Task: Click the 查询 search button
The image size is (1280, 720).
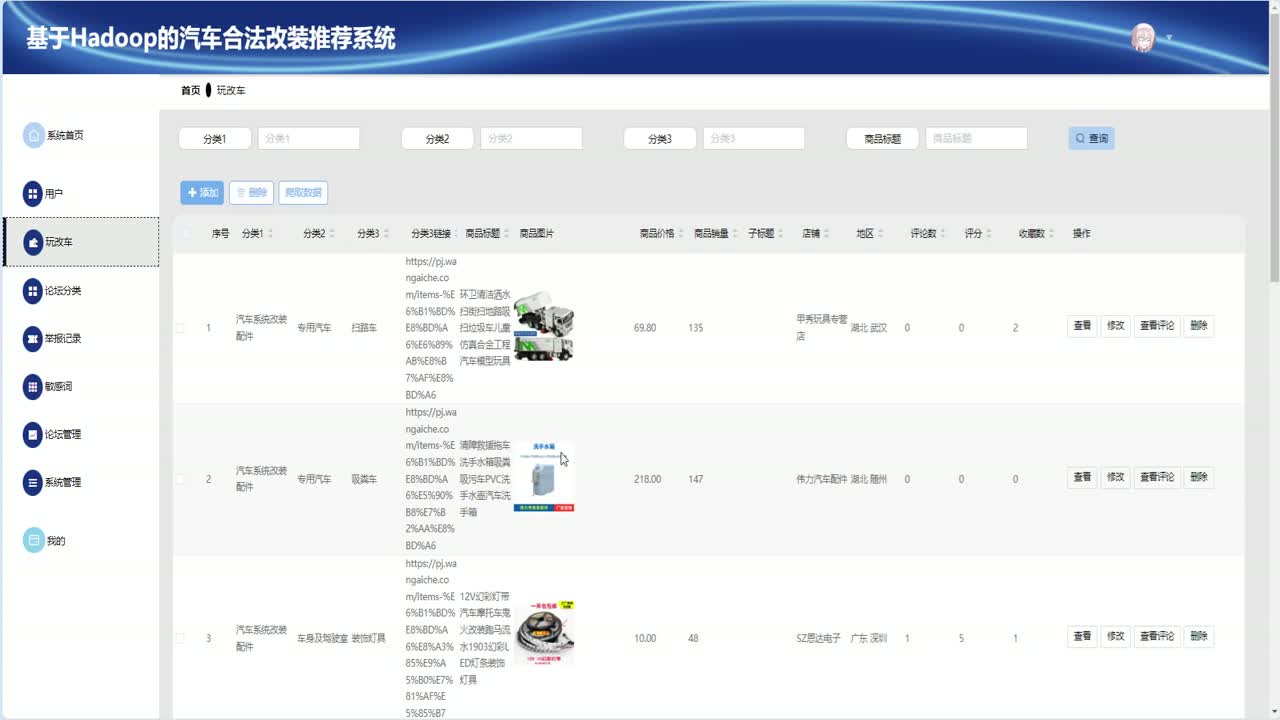Action: [x=1091, y=138]
